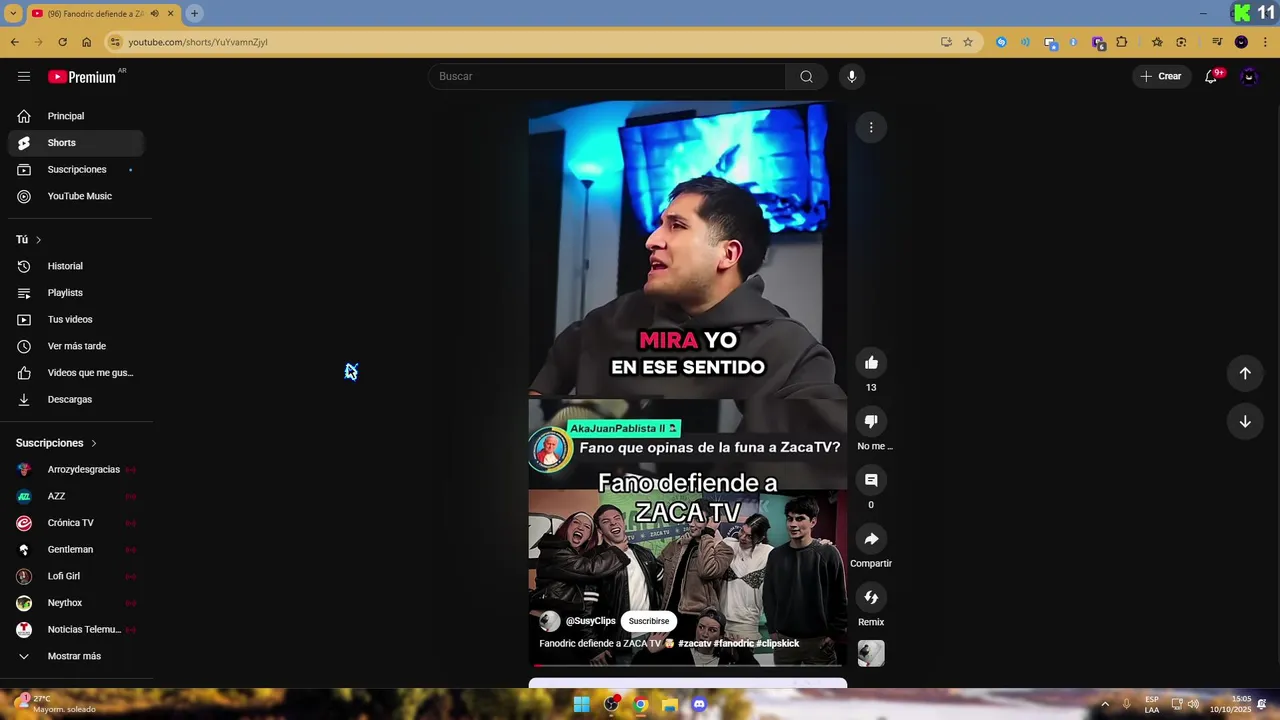Open AZZ subscription channel
Image resolution: width=1280 pixels, height=720 pixels.
(x=76, y=496)
